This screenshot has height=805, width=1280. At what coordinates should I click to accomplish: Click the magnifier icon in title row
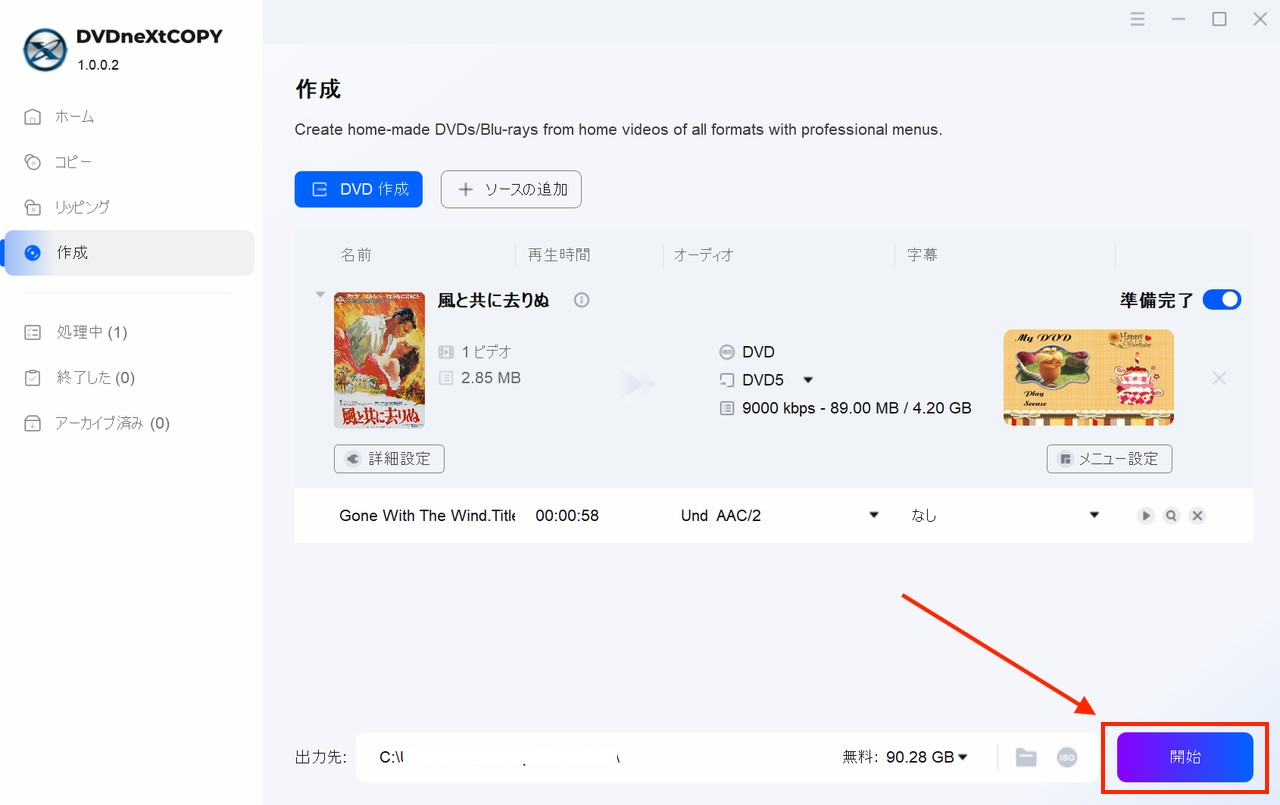(x=1171, y=516)
